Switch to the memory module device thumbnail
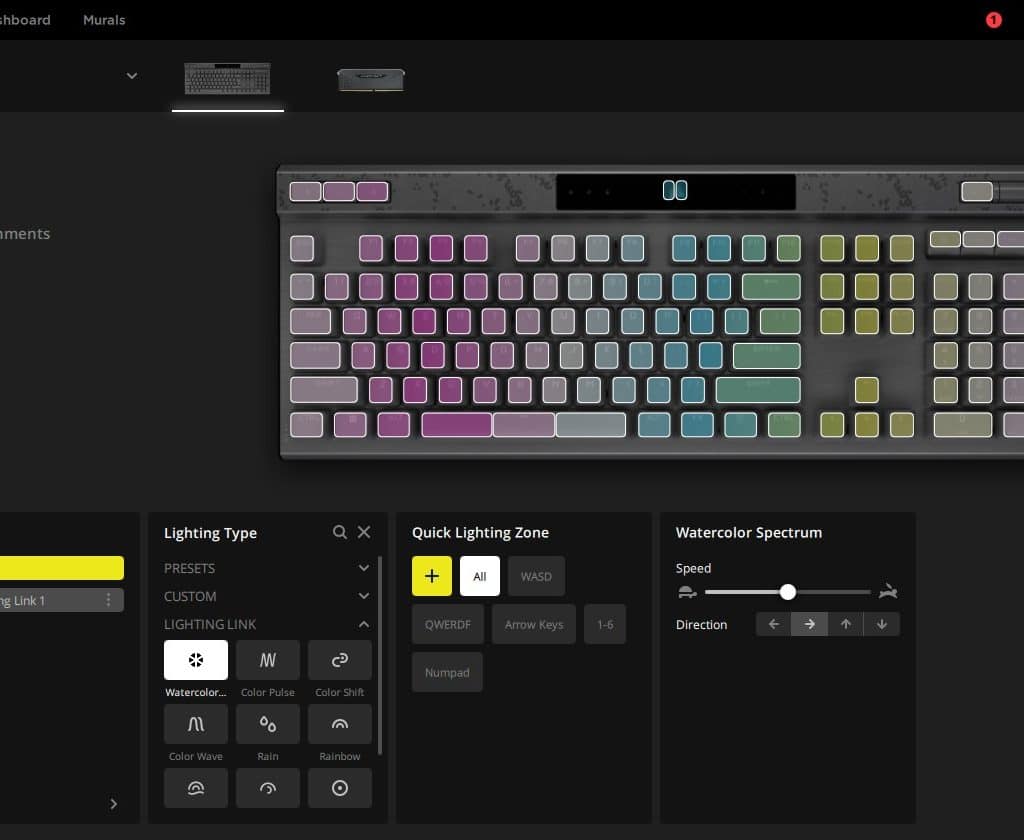 [371, 80]
